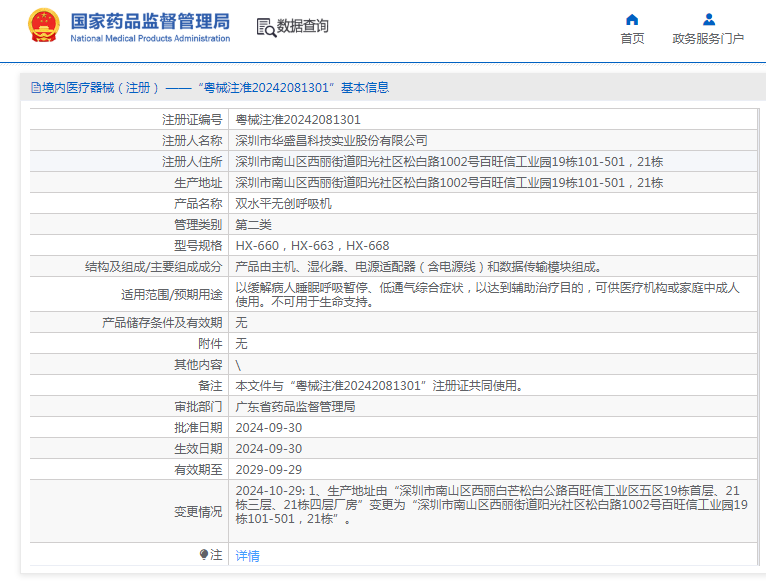Click product name 双水平无创呼吸机

point(283,204)
